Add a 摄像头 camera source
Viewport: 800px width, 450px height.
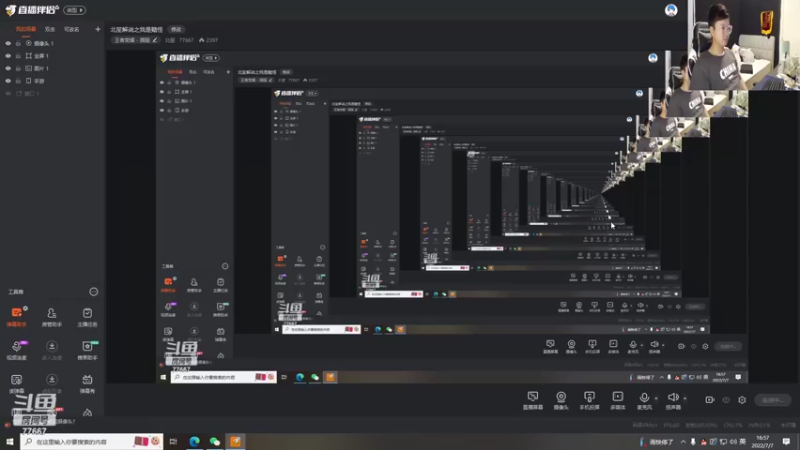561,400
